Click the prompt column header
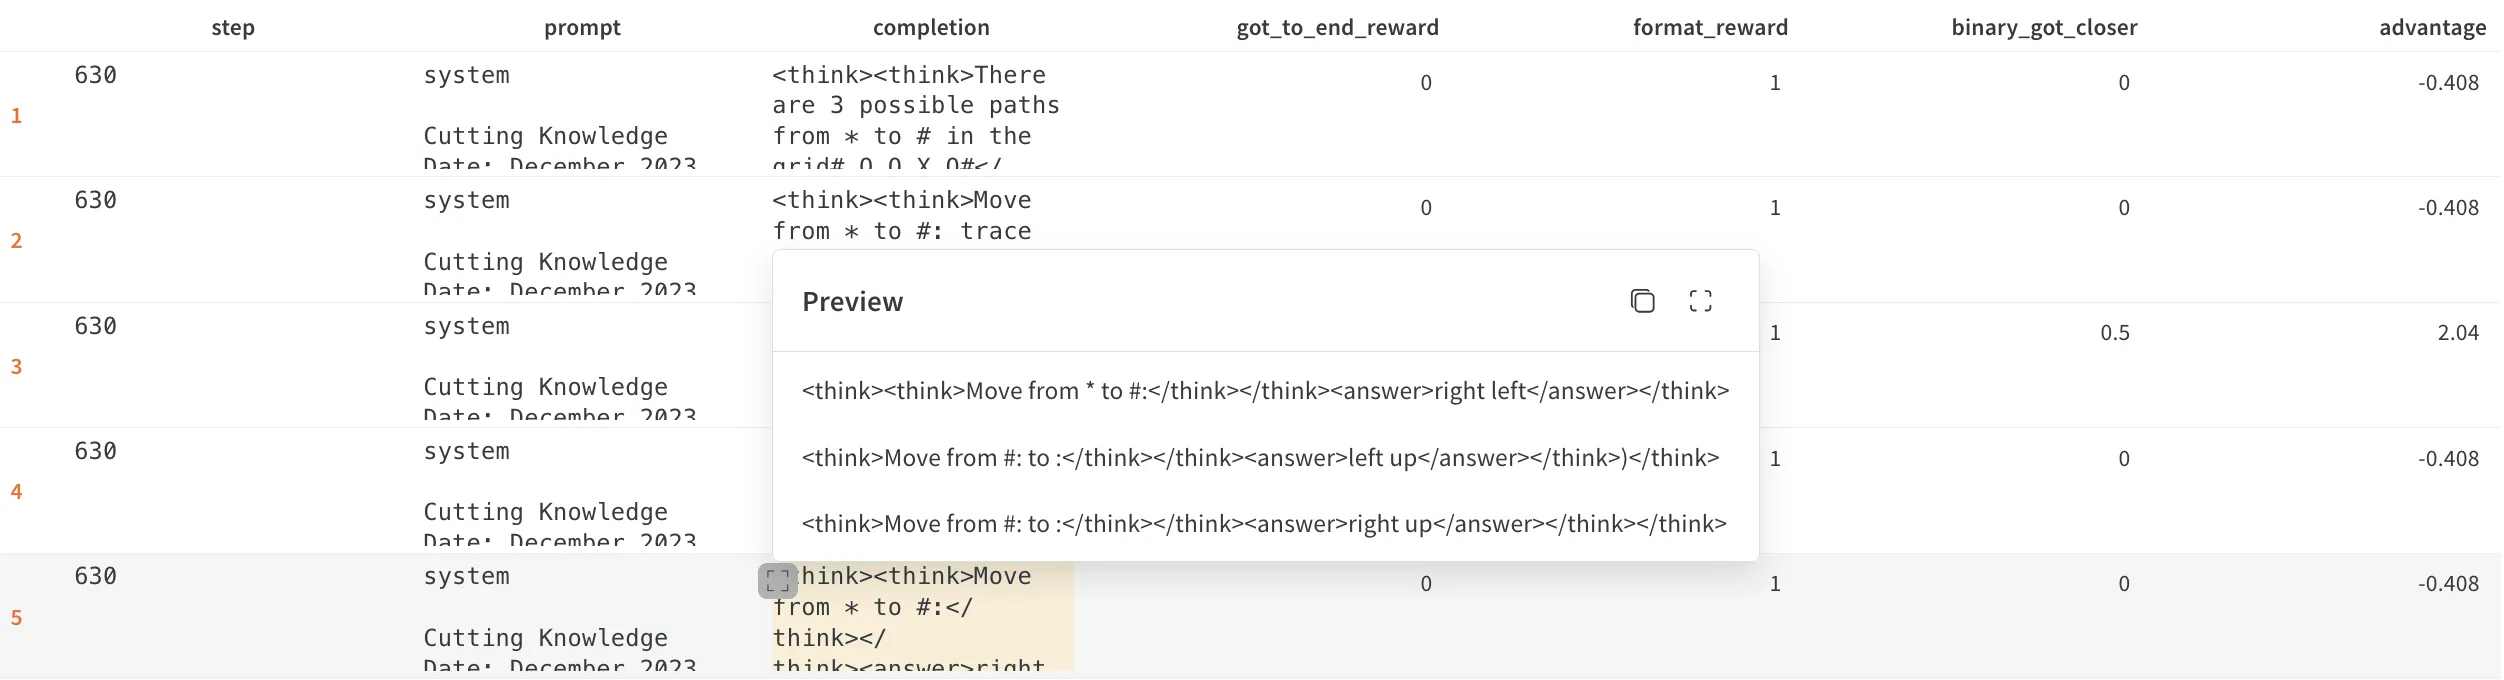This screenshot has width=2504, height=680. 583,27
